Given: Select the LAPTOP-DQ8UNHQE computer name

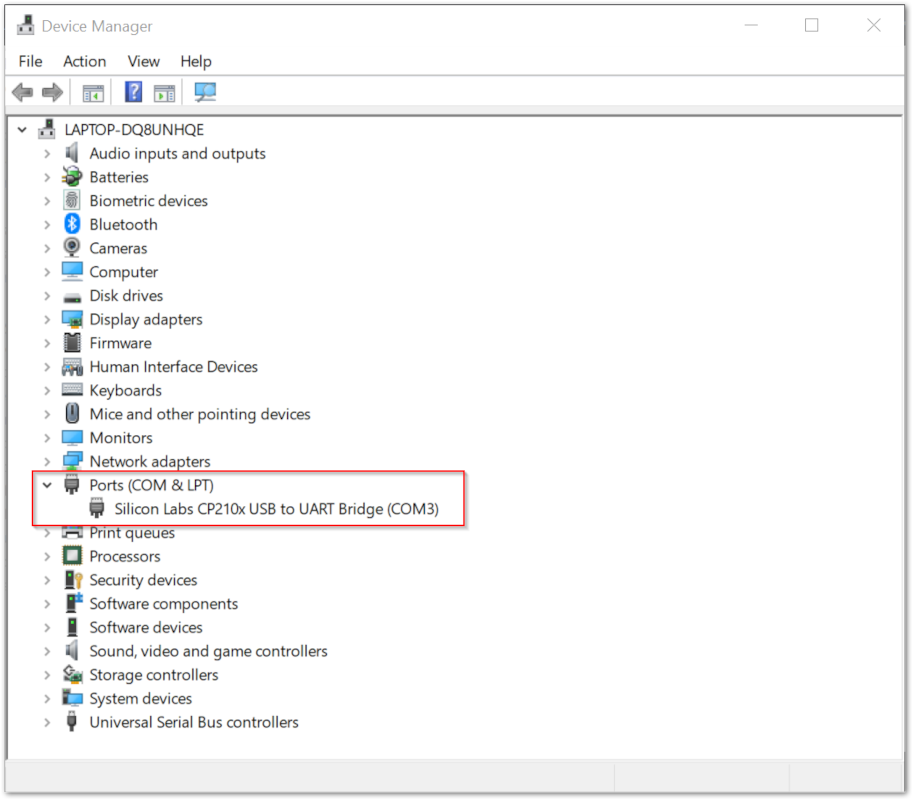Looking at the screenshot, I should (134, 129).
